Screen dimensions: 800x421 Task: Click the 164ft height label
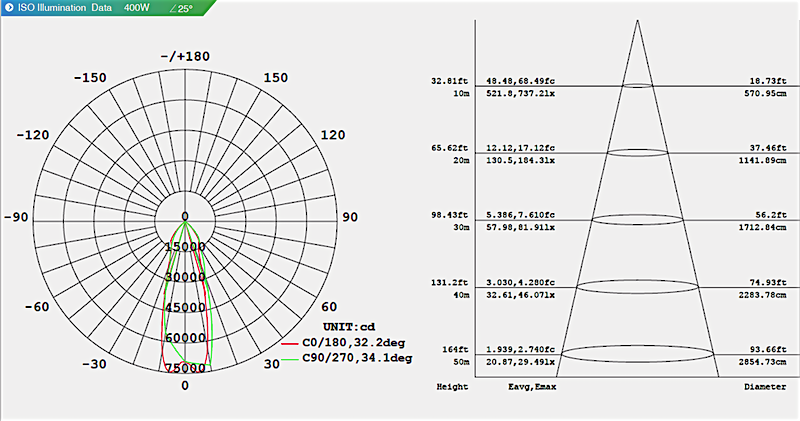point(456,349)
